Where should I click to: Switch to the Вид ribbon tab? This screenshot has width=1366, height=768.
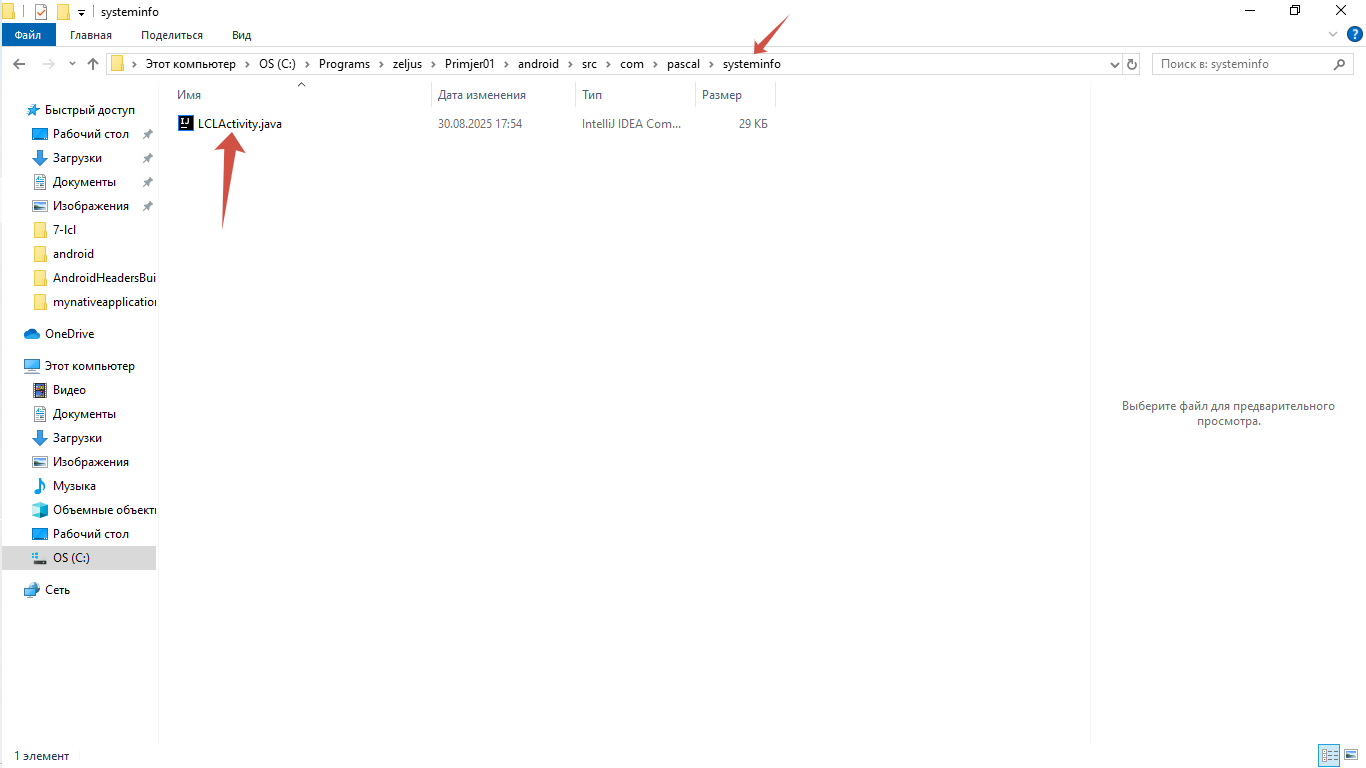pos(241,35)
